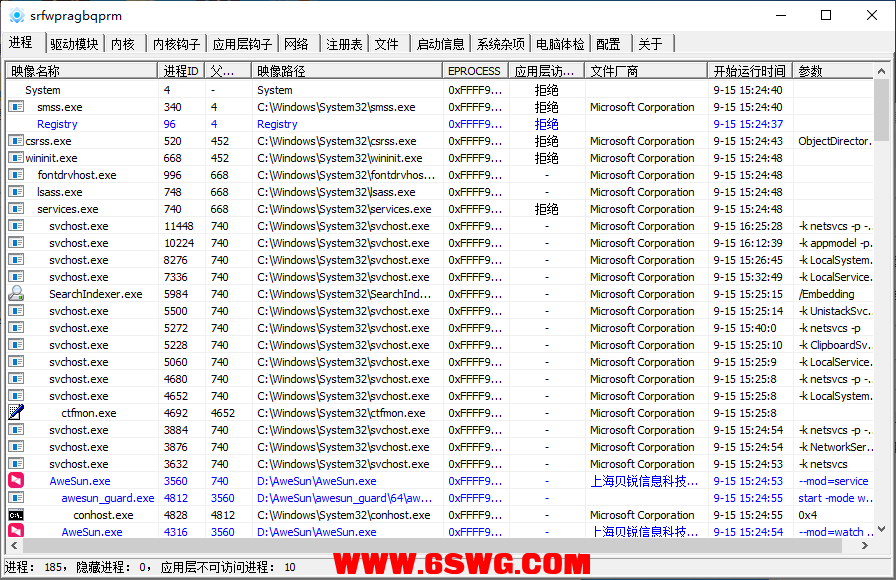
Task: Select the awesun_guard.exe process name
Action: tap(108, 498)
